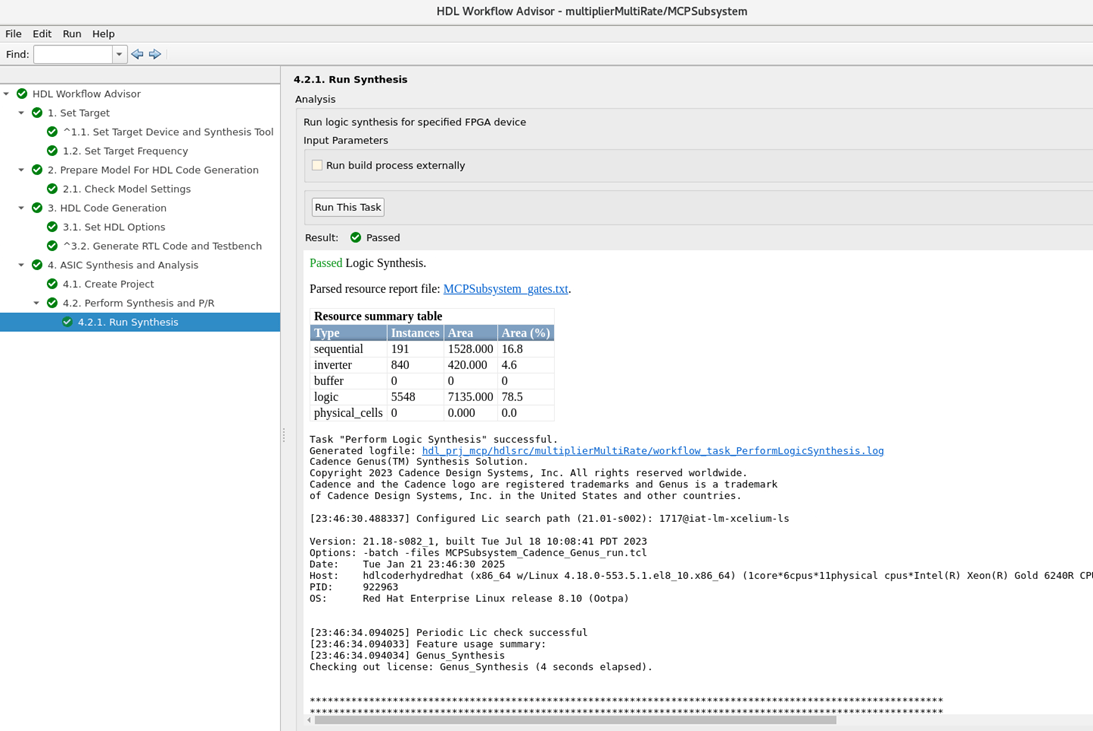Viewport: 1093px width, 731px height.
Task: Enable the Run build process externally checkbox
Action: point(317,165)
